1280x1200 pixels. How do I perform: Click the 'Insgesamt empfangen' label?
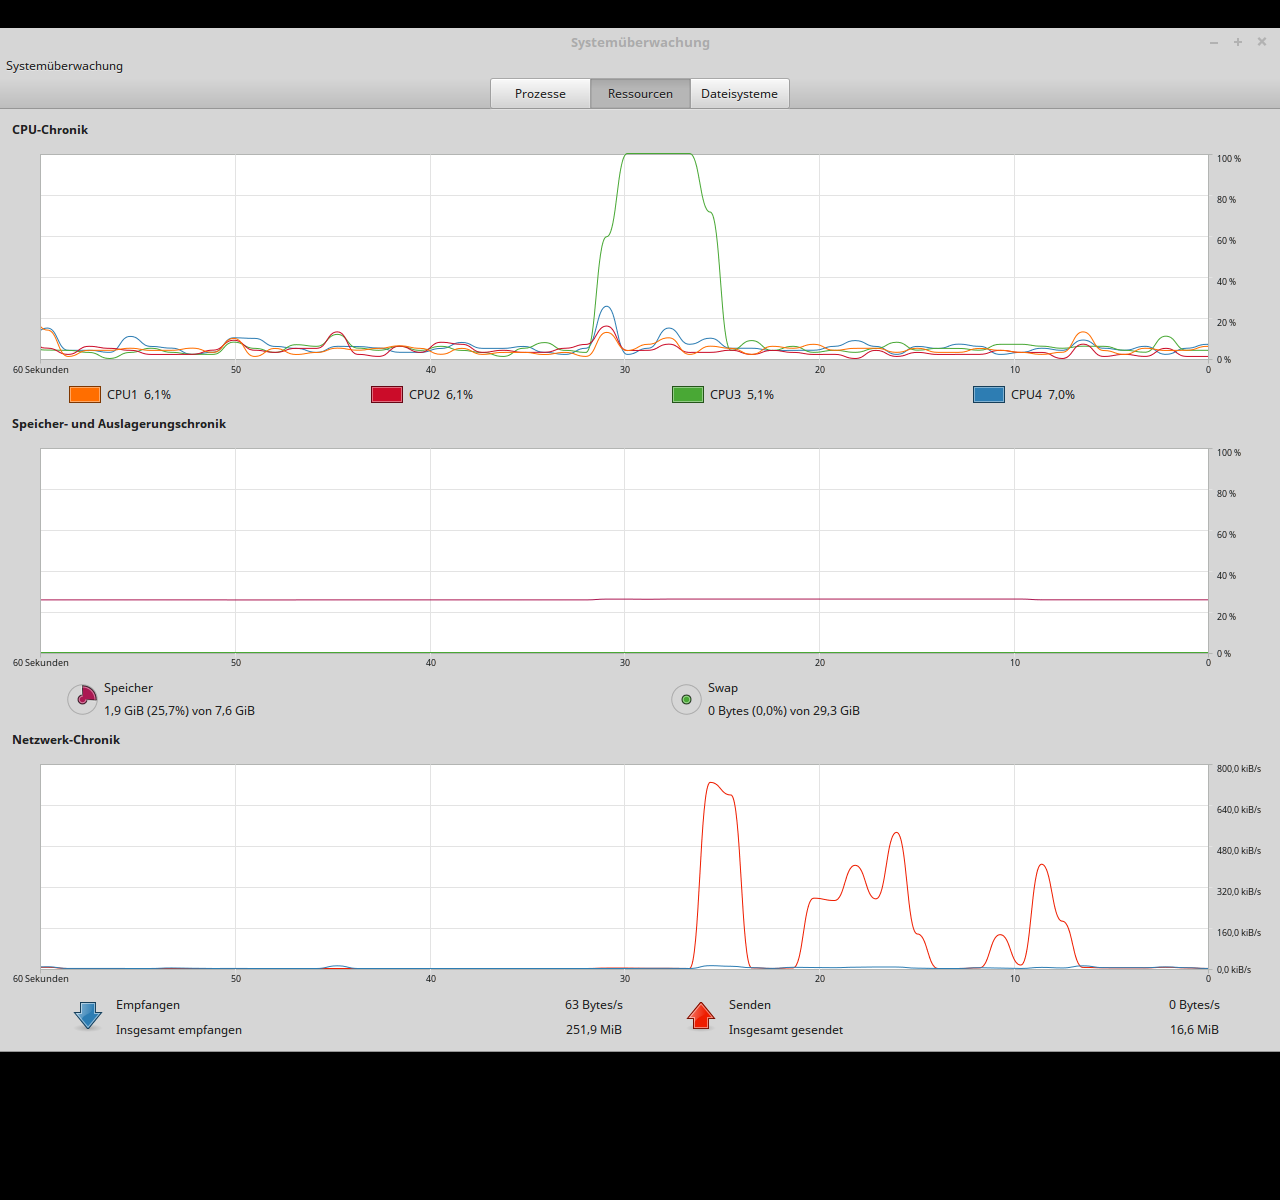coord(179,1030)
